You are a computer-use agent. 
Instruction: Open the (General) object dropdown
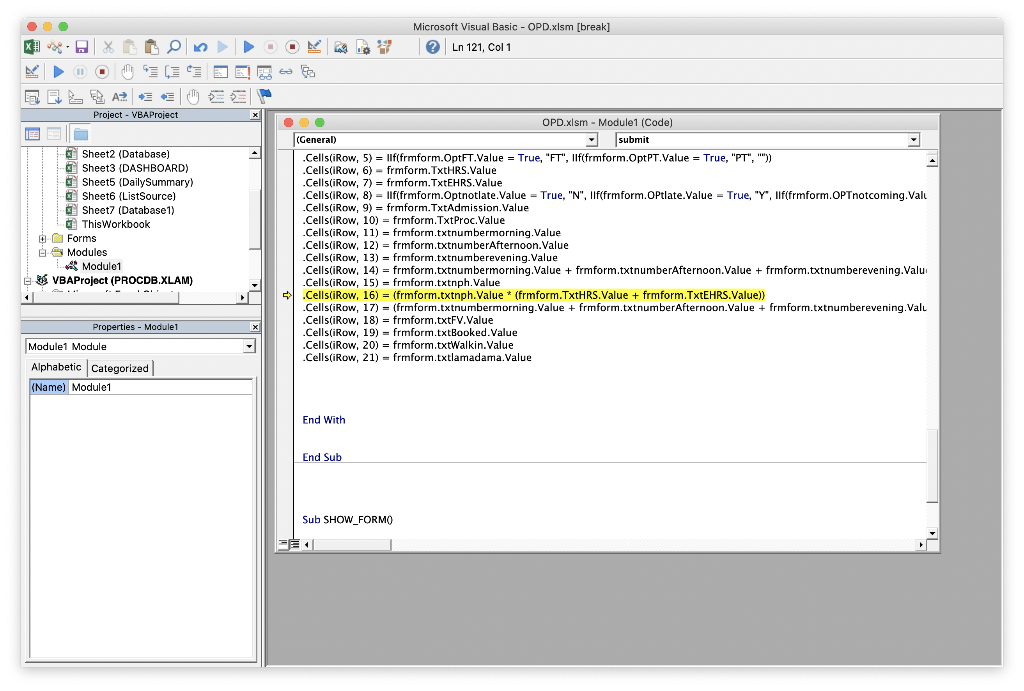(590, 140)
